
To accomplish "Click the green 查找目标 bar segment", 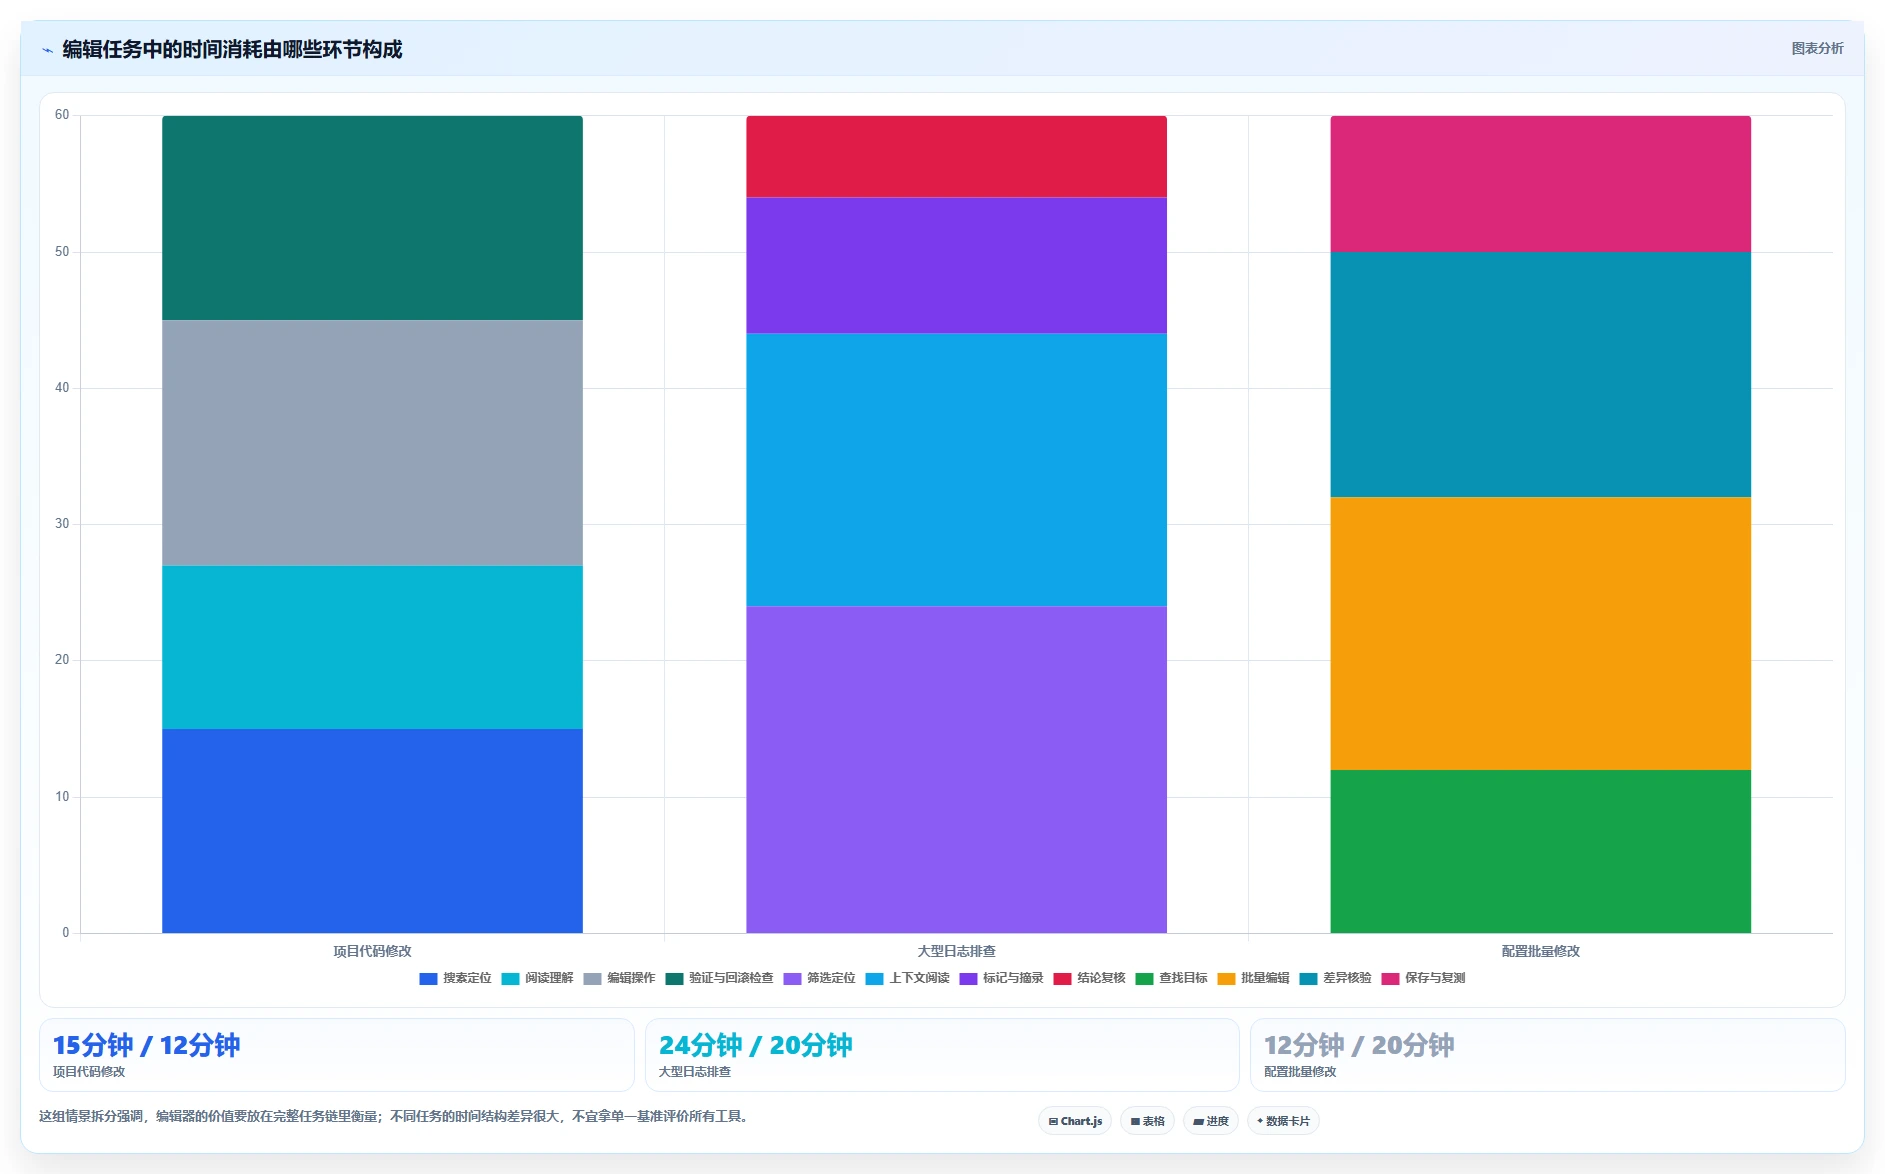I will click(x=1540, y=851).
